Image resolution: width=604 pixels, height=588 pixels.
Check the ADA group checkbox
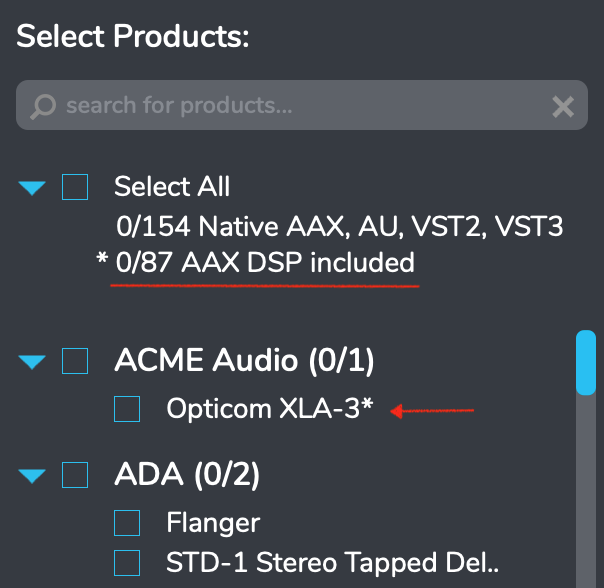pos(75,475)
